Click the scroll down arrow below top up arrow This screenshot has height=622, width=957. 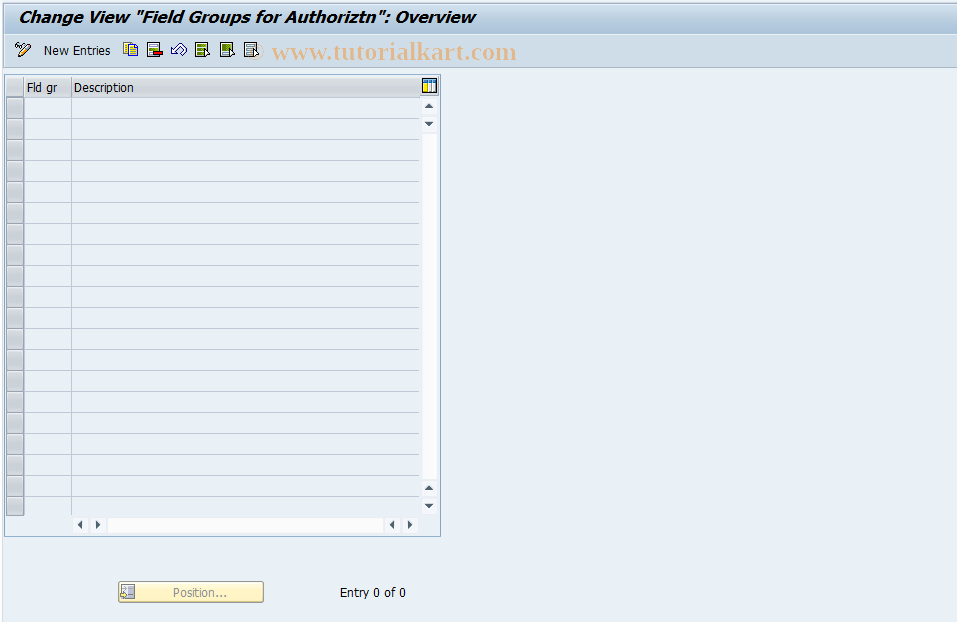[429, 124]
